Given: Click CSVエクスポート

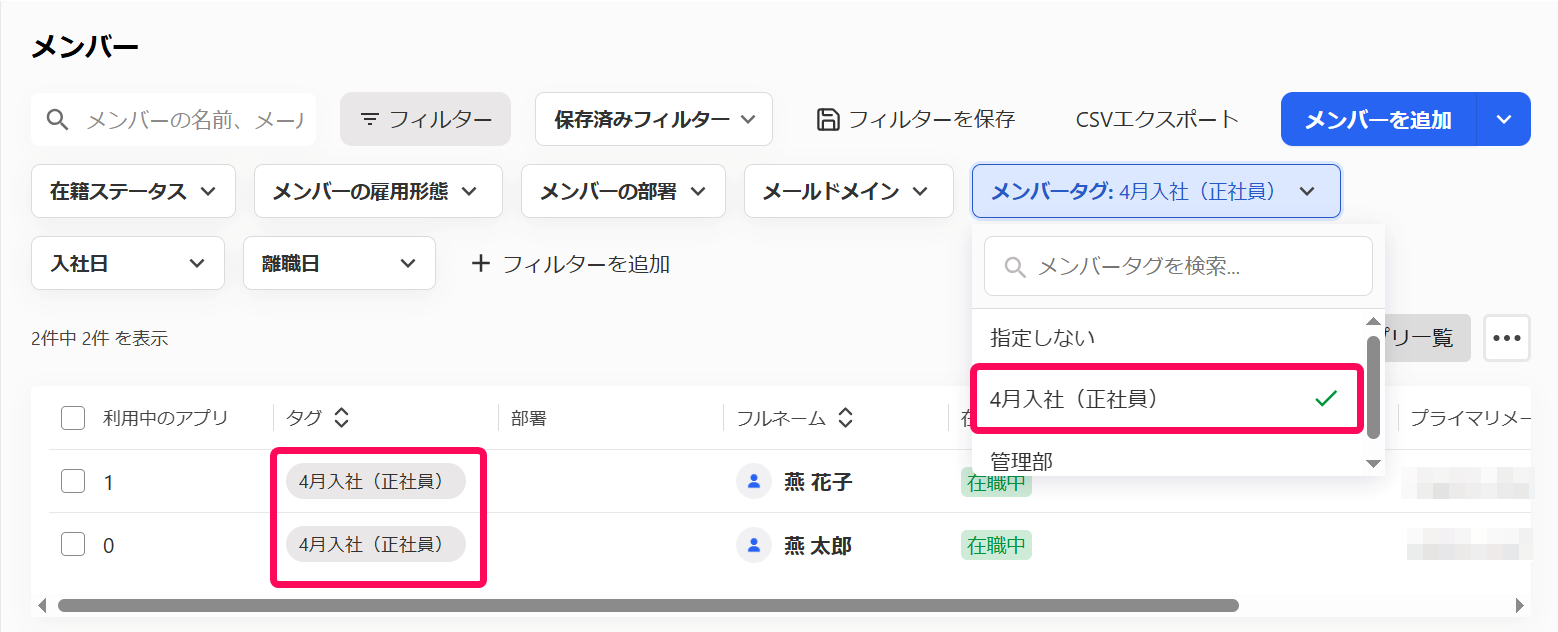Looking at the screenshot, I should [x=1157, y=120].
